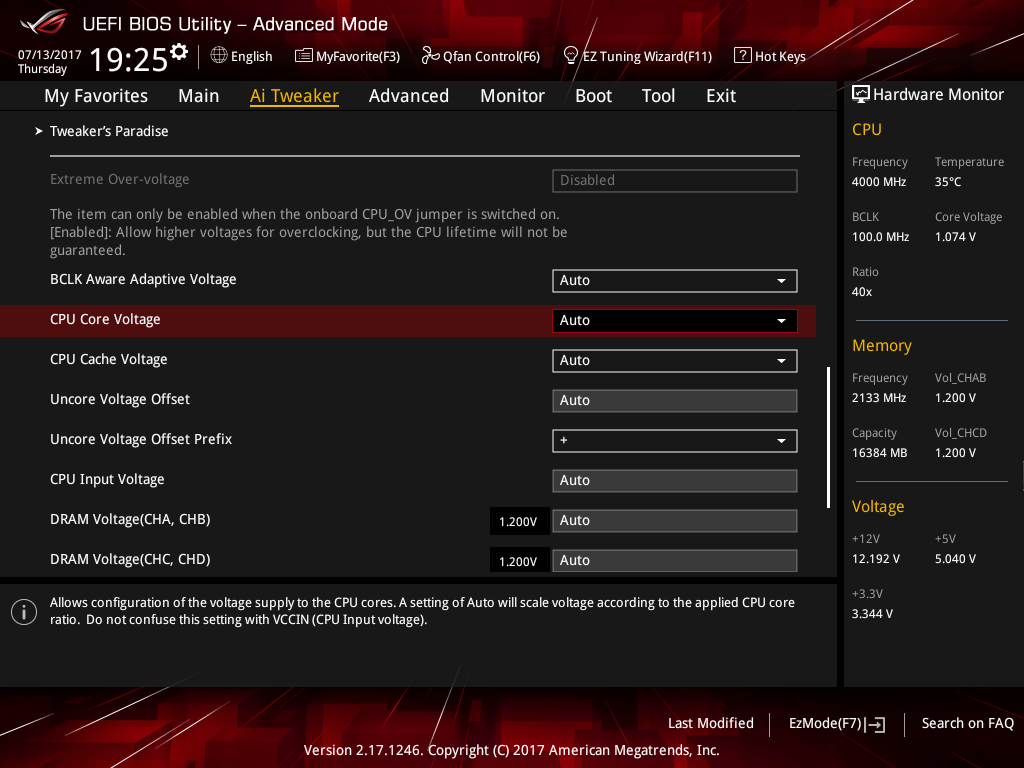1024x768 pixels.
Task: Click the Extreme Over-voltage Disabled field
Action: pos(675,181)
